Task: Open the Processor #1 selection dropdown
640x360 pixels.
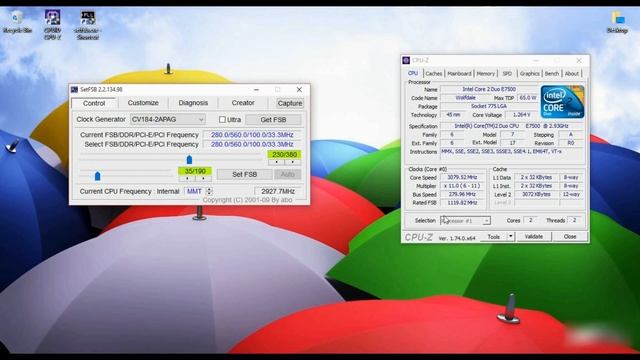Action: click(465, 220)
